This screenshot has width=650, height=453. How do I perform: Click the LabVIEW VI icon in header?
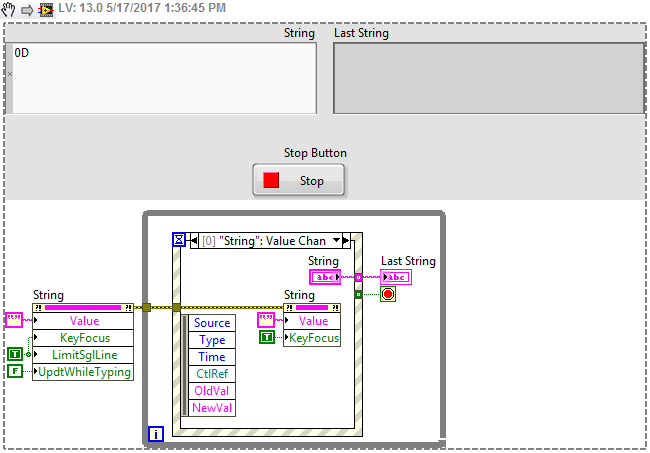46,8
